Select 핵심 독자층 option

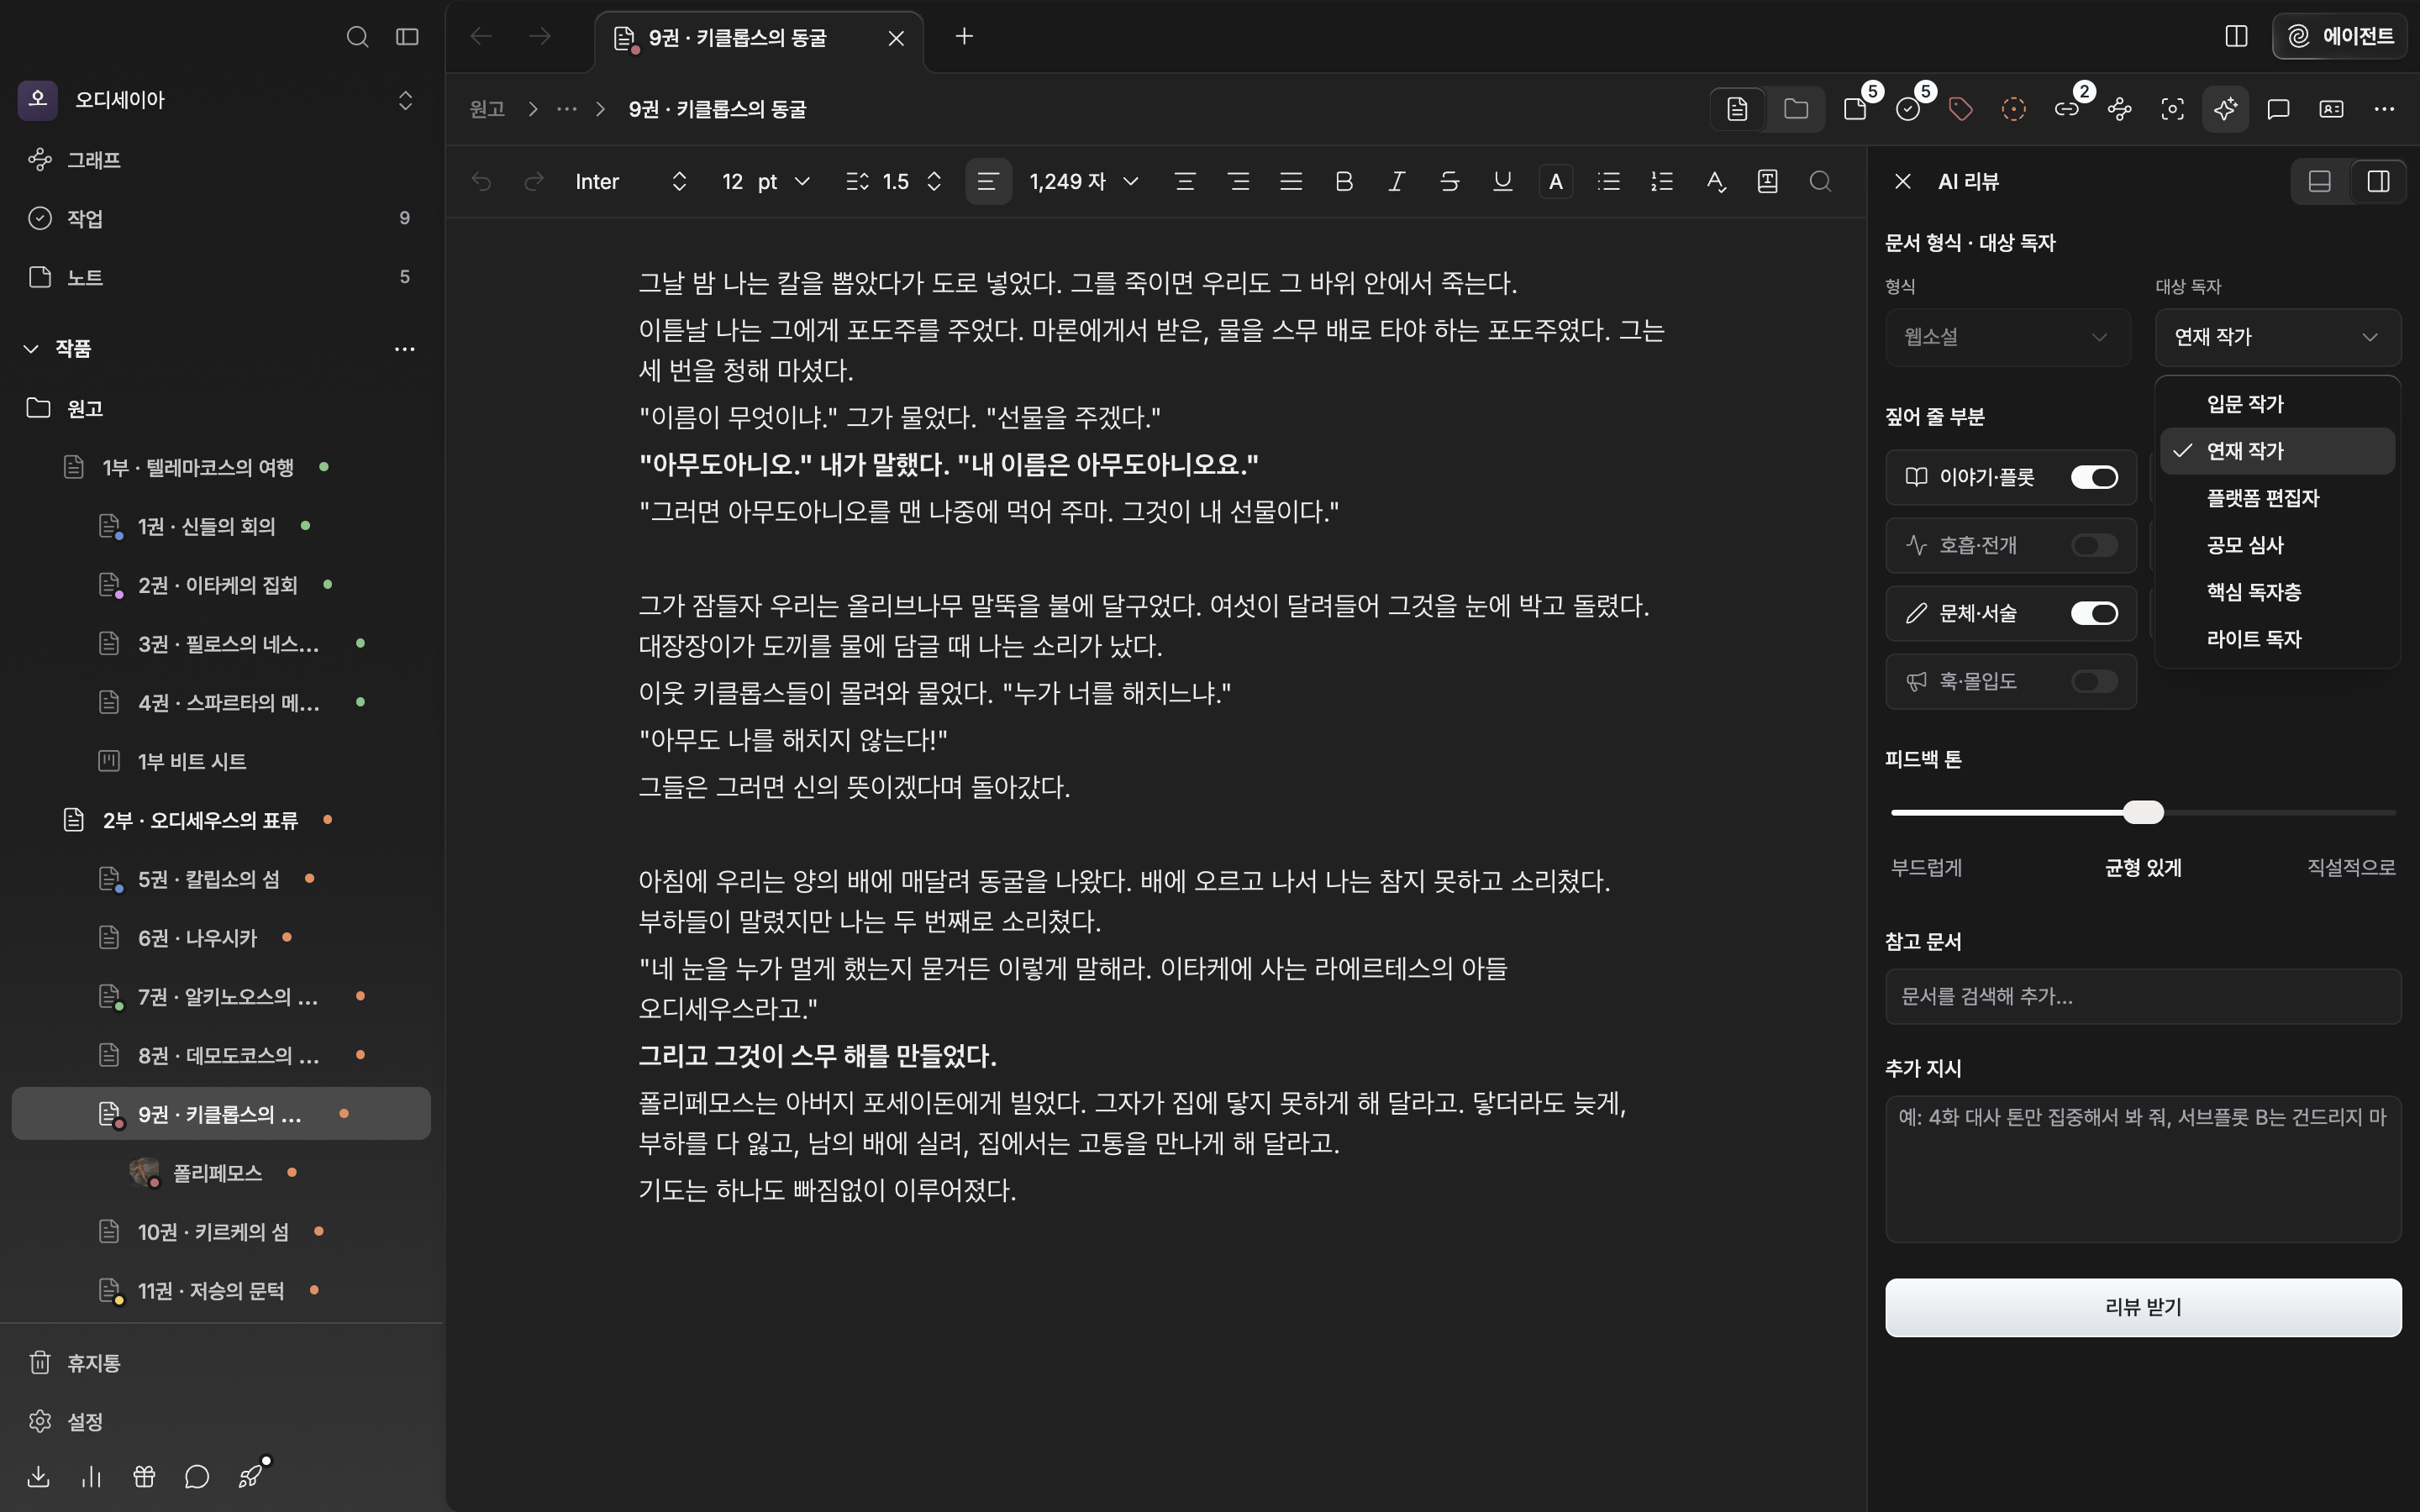[2278, 592]
